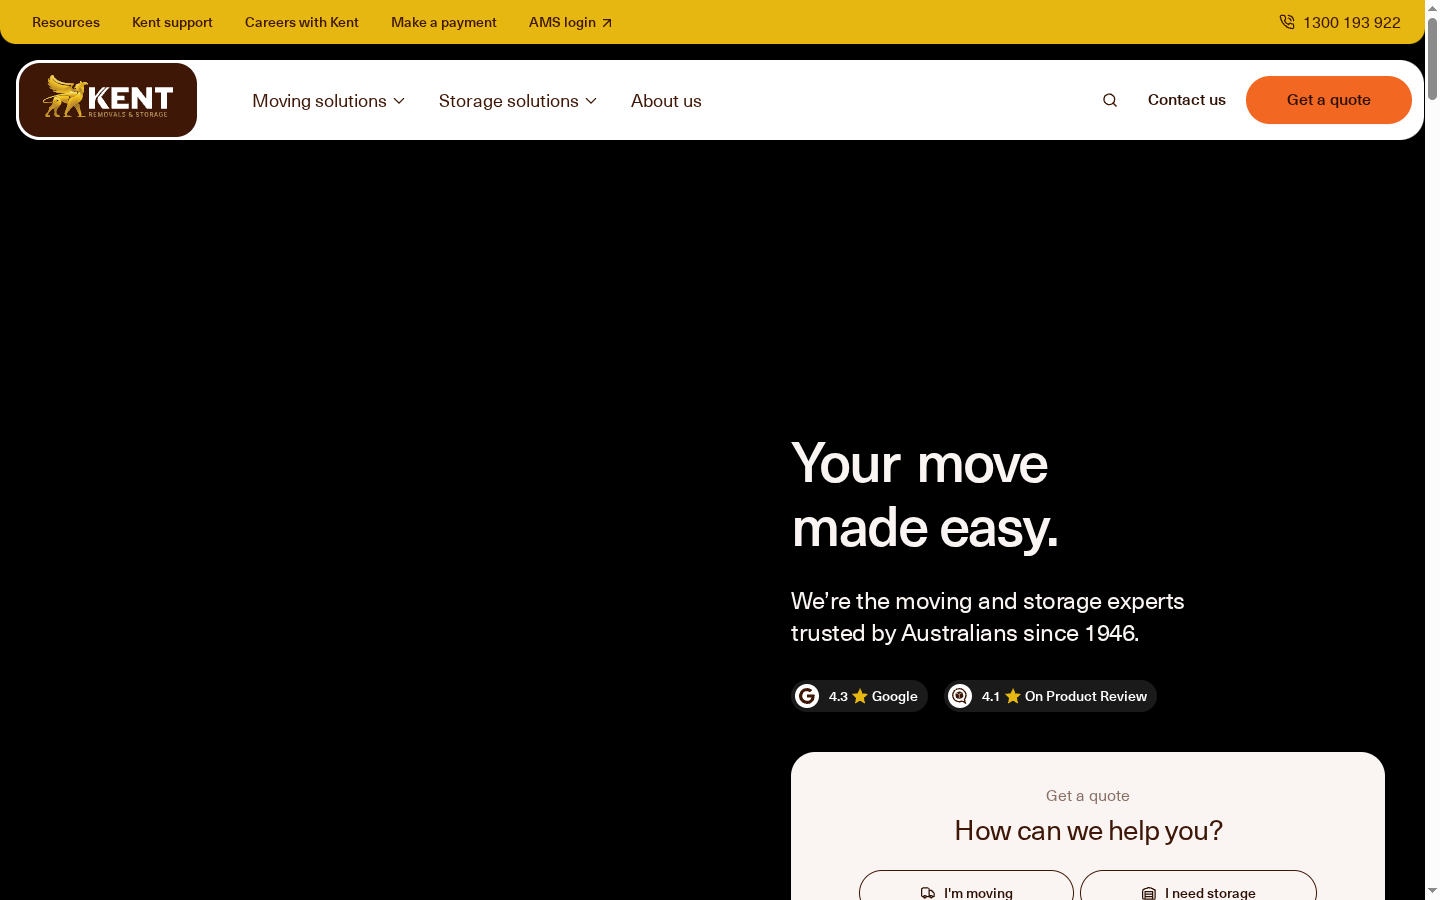The image size is (1440, 900).
Task: Click the Google logo in the rating badge
Action: pyautogui.click(x=807, y=696)
